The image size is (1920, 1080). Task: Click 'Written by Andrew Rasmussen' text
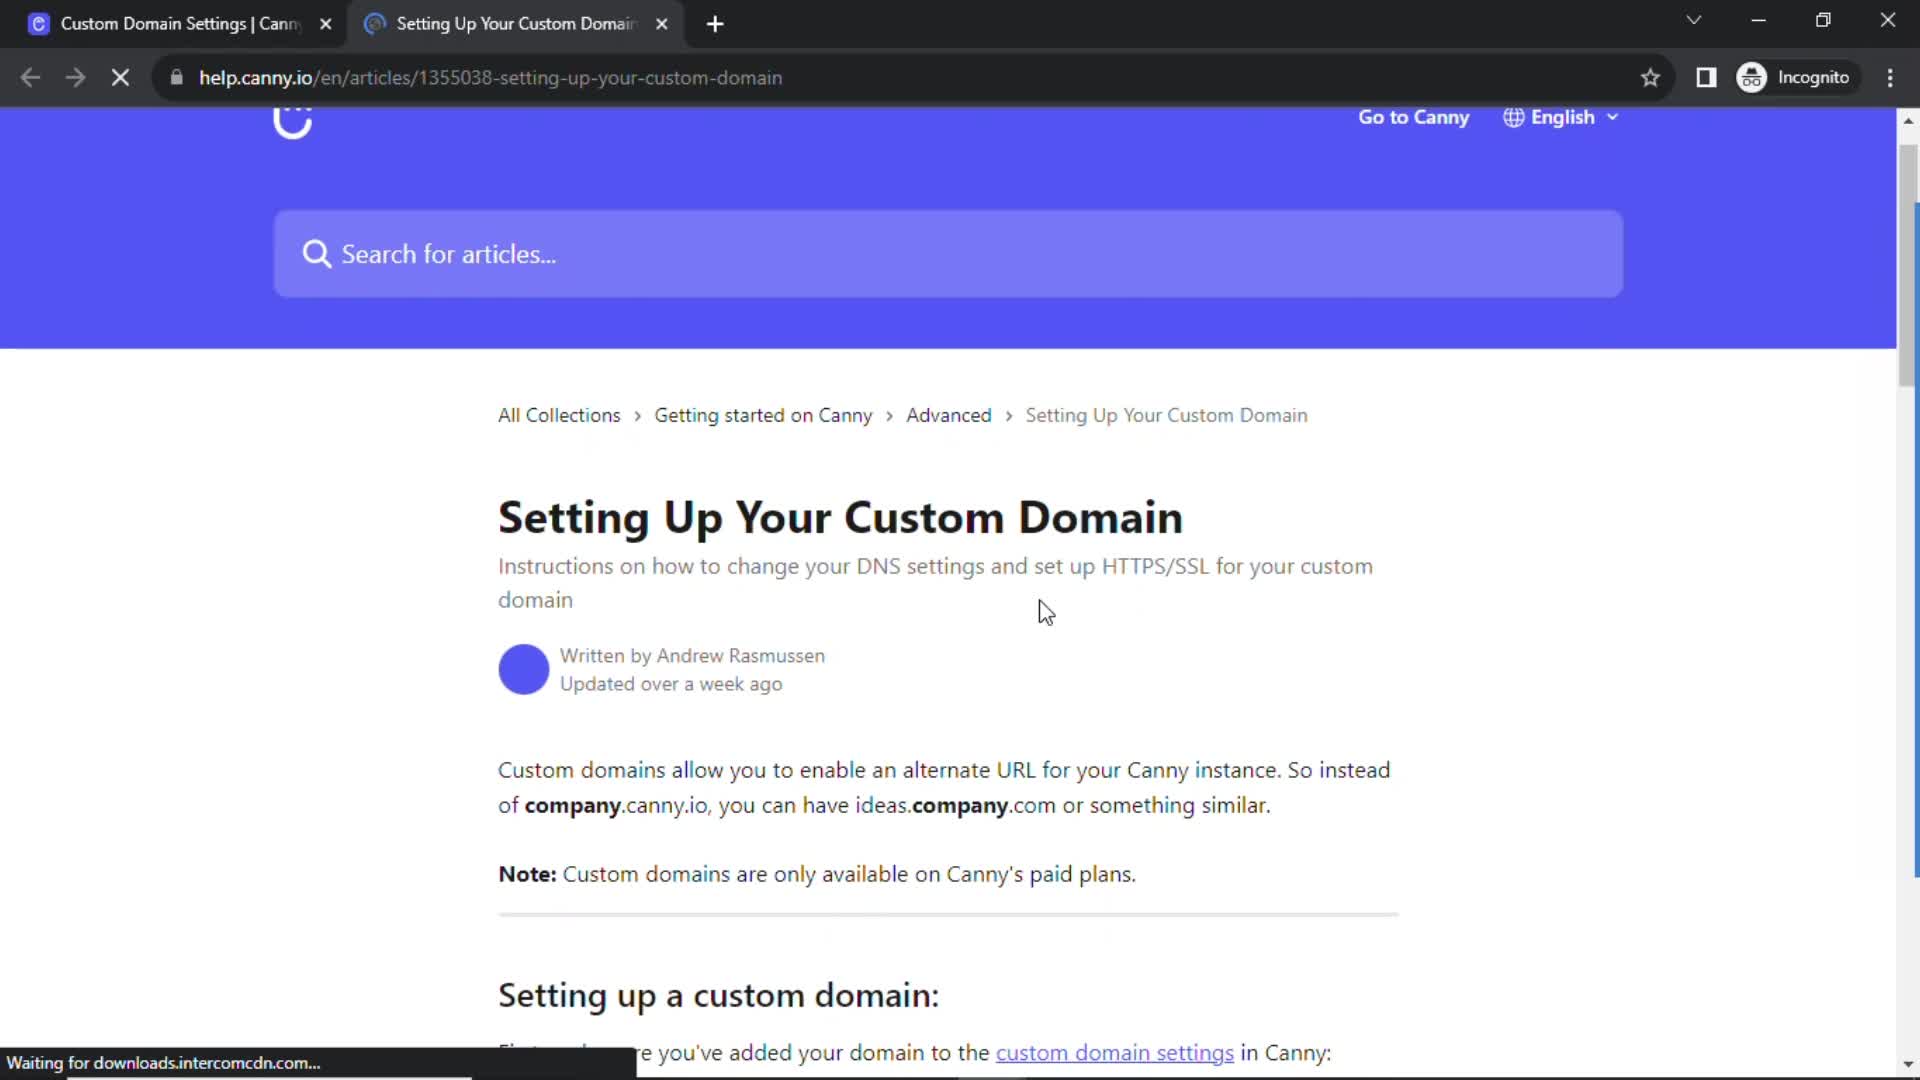pos(692,656)
